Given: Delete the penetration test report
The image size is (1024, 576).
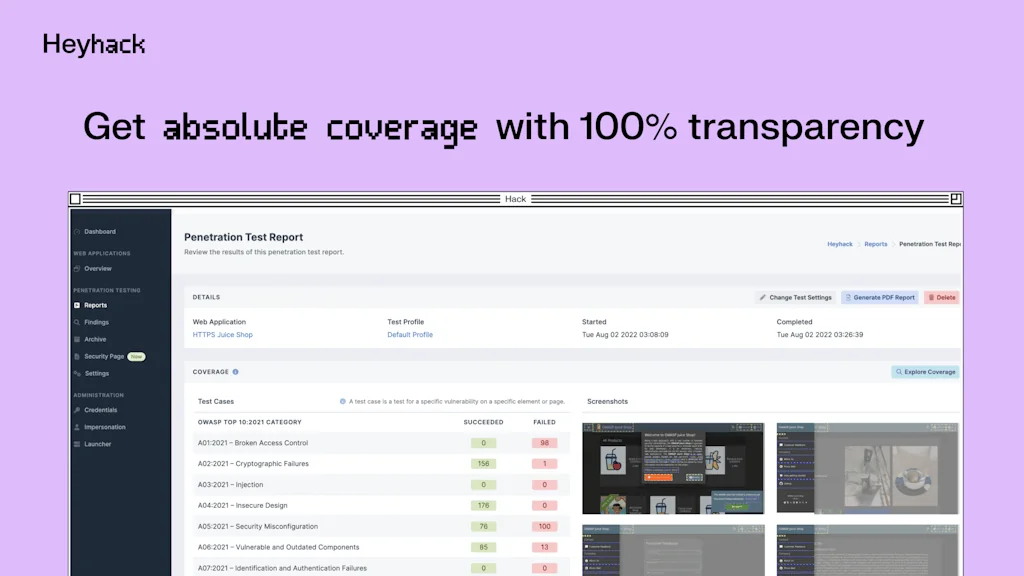Looking at the screenshot, I should pyautogui.click(x=941, y=298).
